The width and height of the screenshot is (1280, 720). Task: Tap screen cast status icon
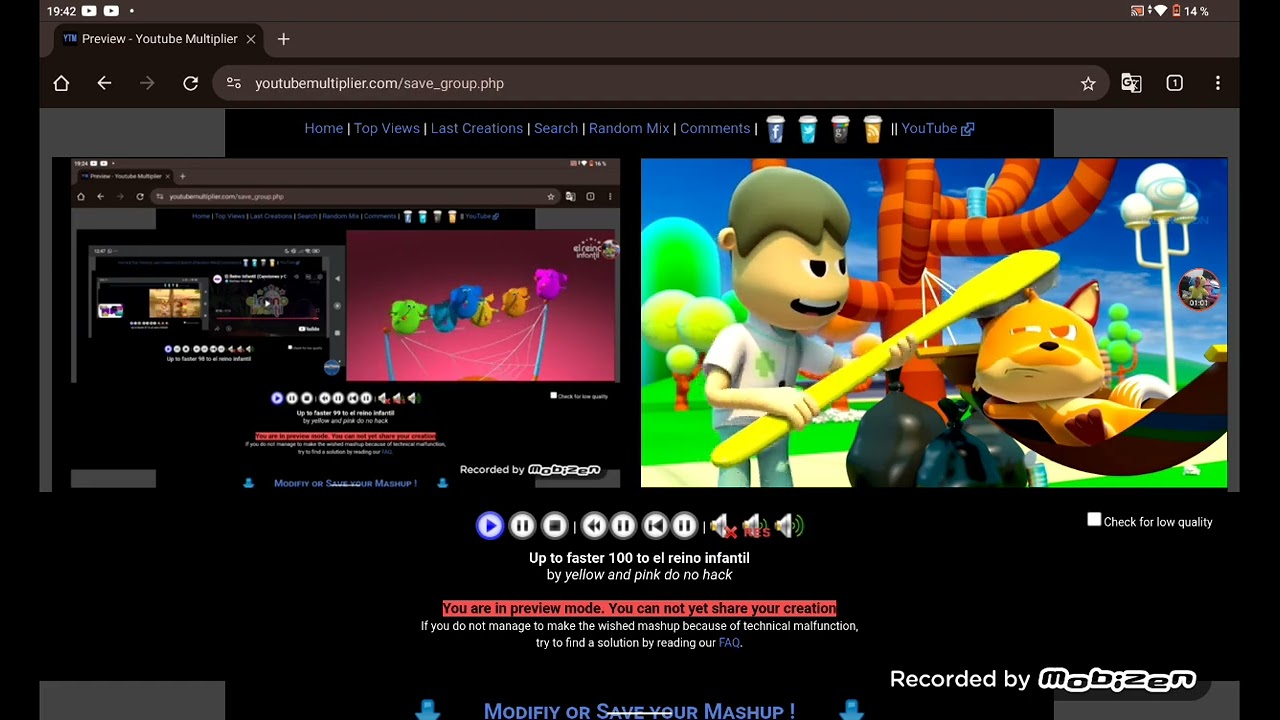(x=1137, y=11)
